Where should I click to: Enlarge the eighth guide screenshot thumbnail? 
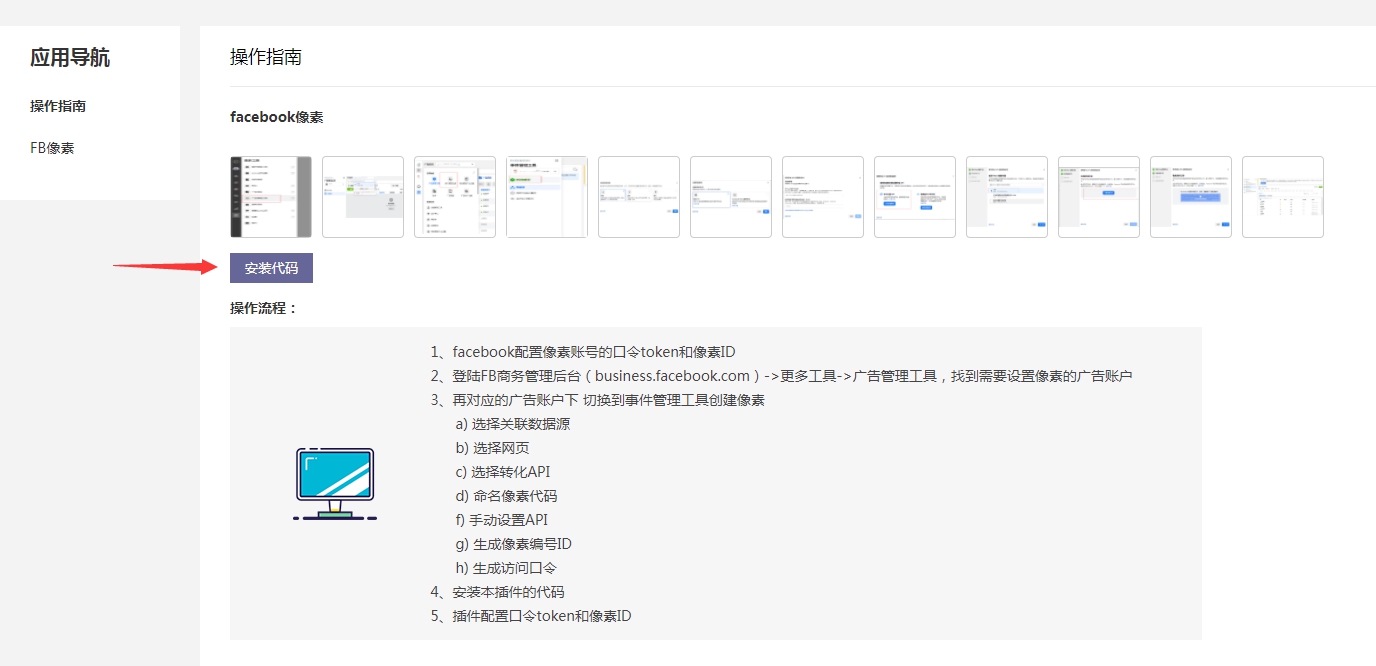[x=915, y=197]
